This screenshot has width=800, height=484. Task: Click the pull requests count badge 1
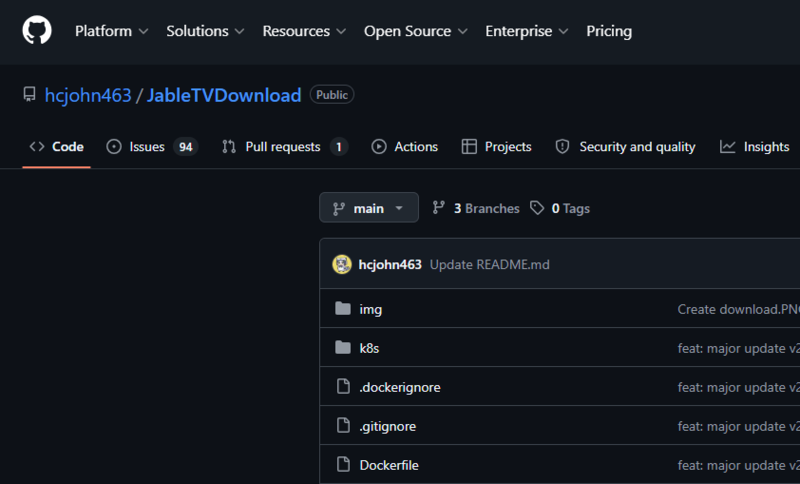(x=339, y=147)
